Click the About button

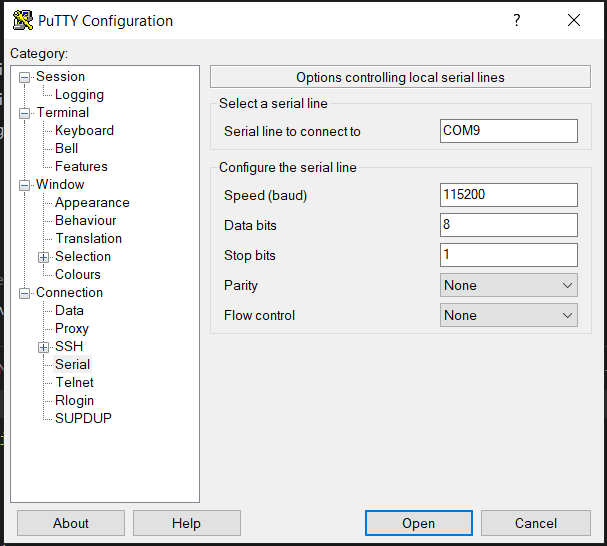click(71, 523)
